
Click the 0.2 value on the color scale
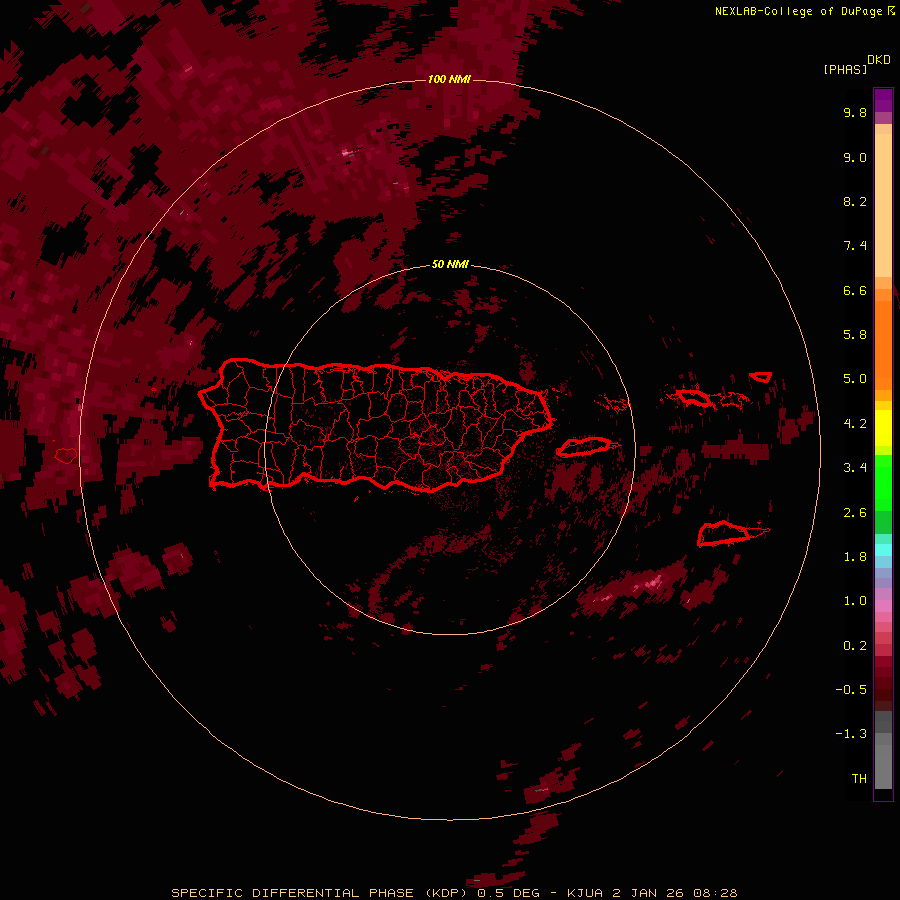(855, 646)
